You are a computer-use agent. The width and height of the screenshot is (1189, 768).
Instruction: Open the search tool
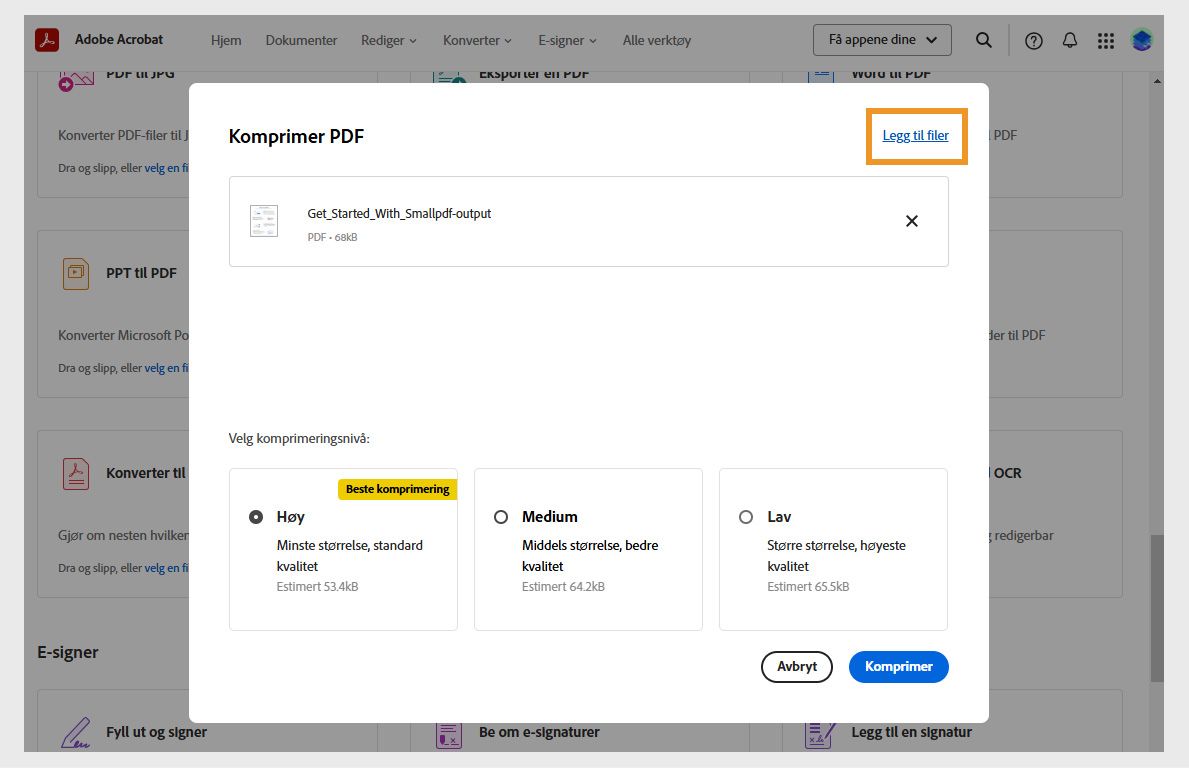pyautogui.click(x=983, y=40)
